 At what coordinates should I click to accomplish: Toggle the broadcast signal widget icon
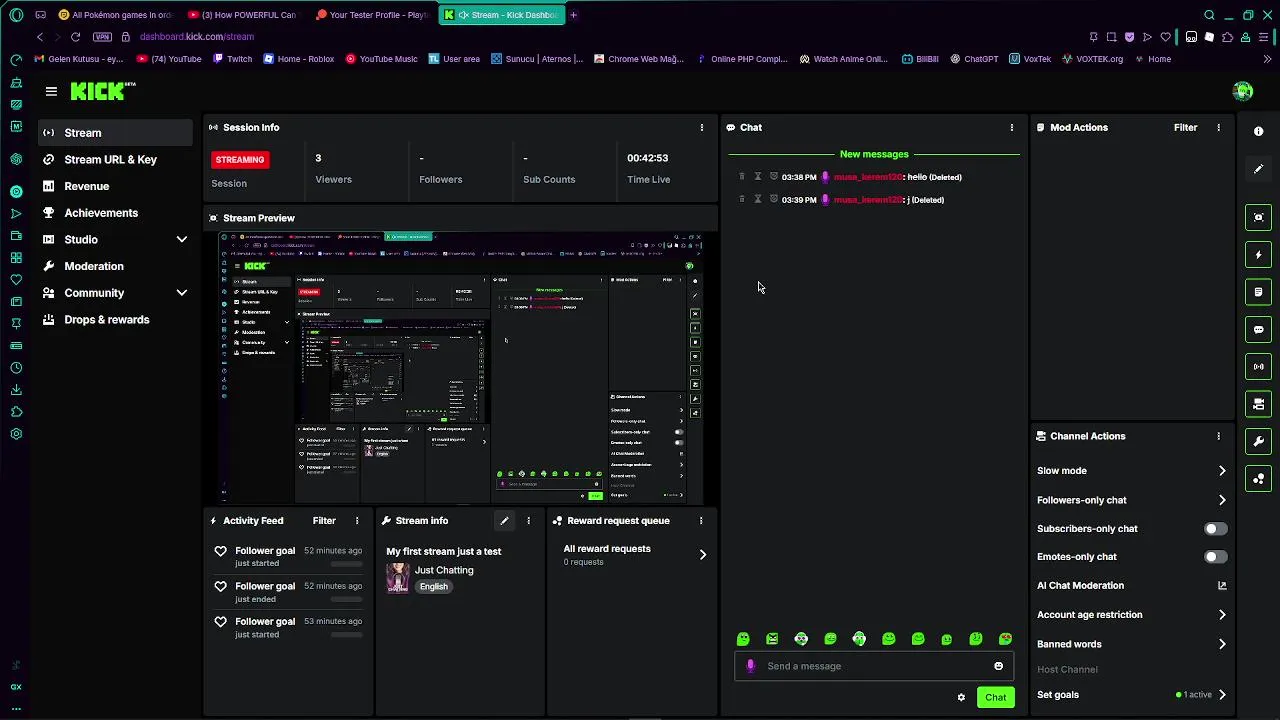[x=1258, y=367]
